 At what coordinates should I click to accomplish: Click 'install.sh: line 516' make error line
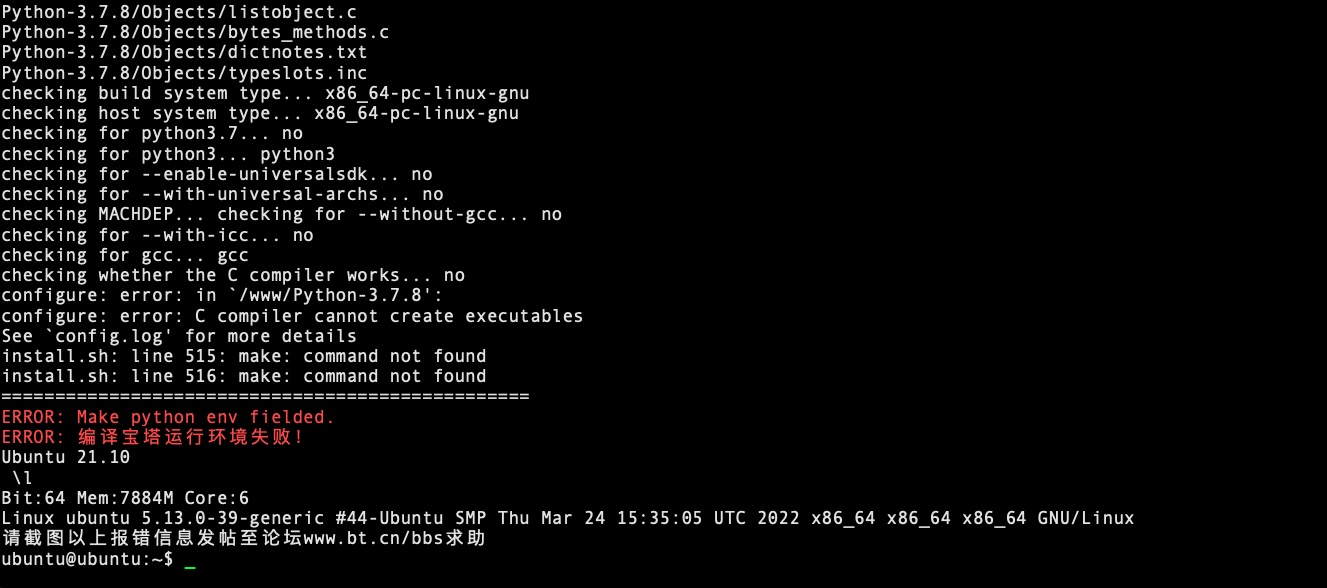pyautogui.click(x=244, y=376)
